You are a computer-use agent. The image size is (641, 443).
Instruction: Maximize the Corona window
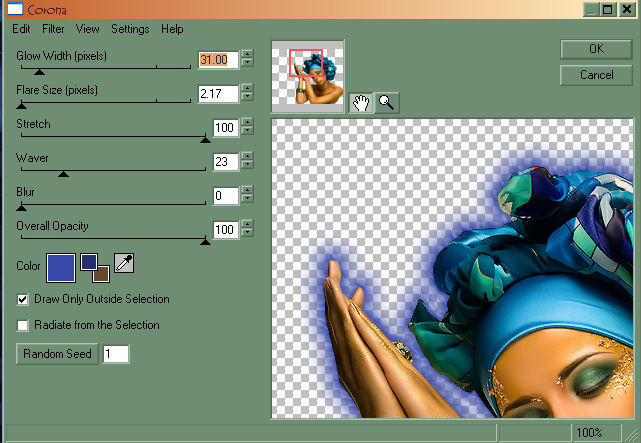point(608,9)
